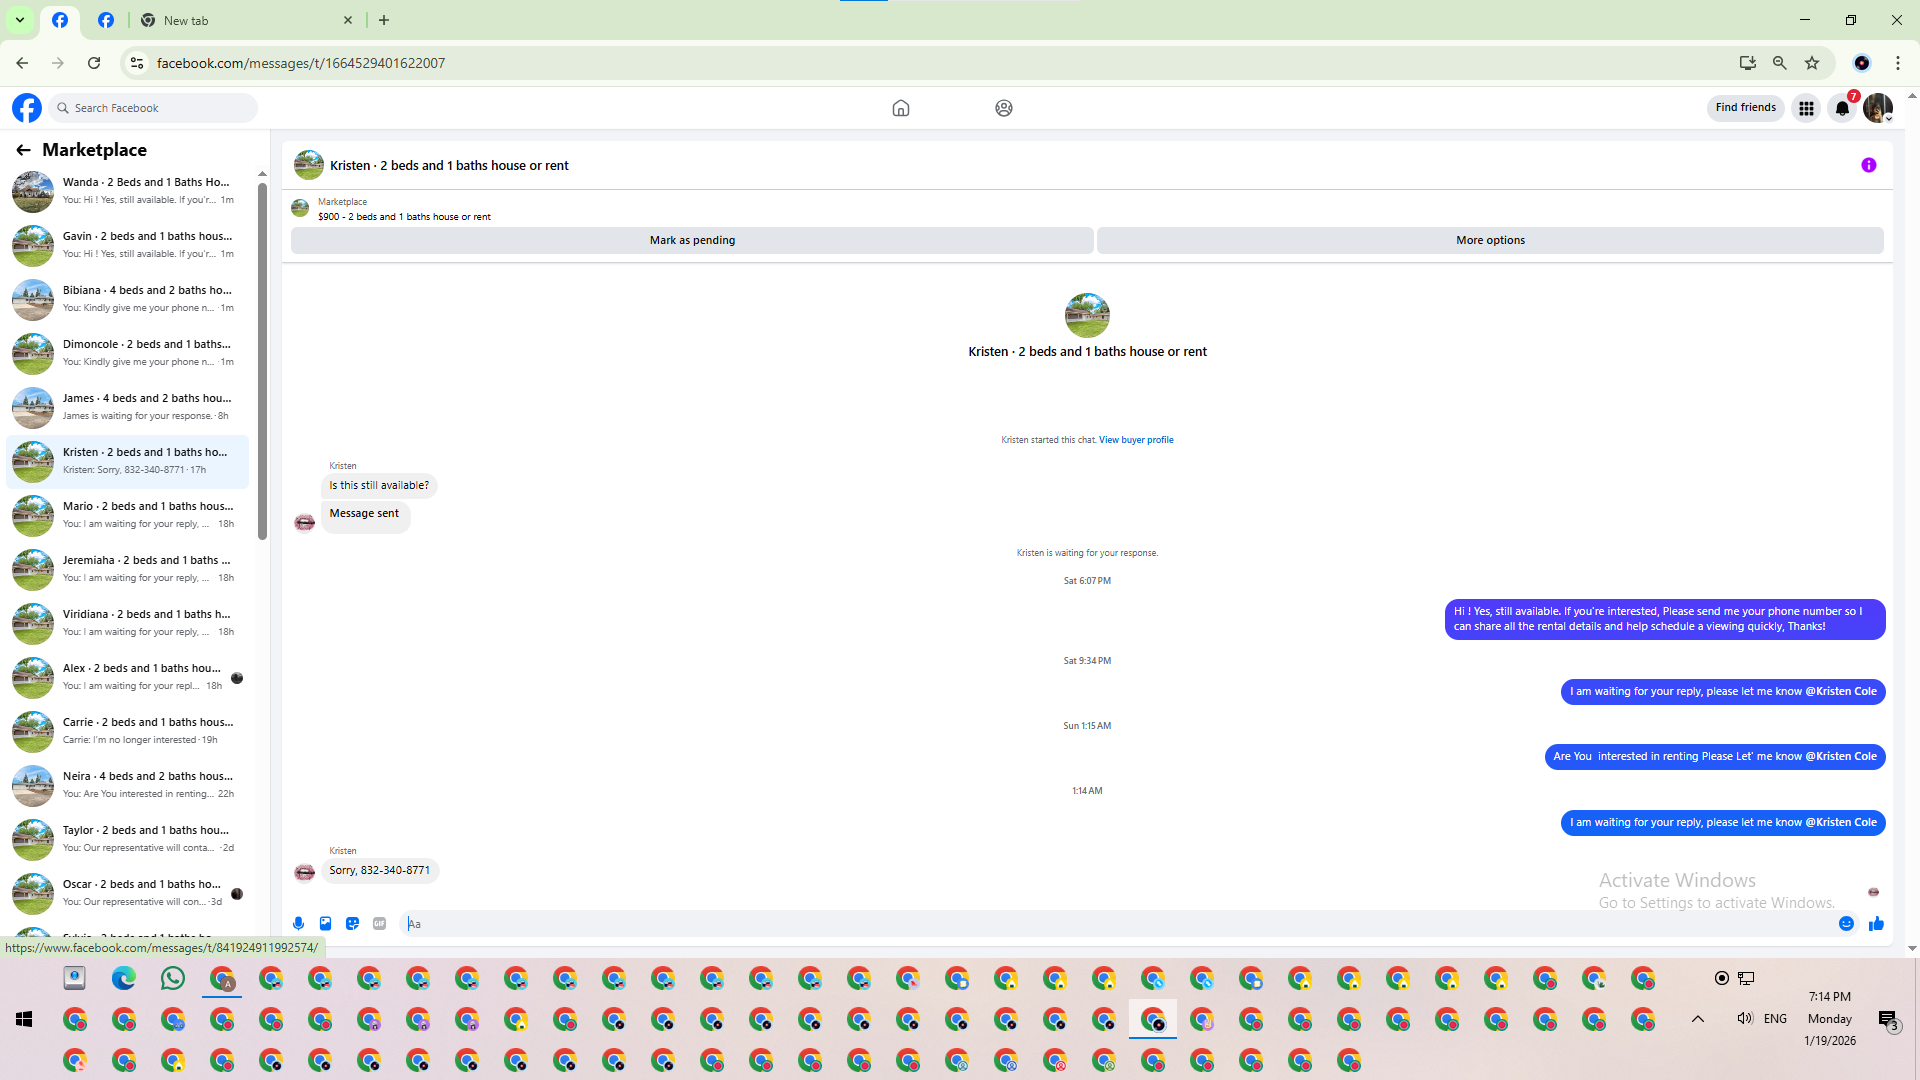Screen dimensions: 1920x1080
Task: Click the voice clip microphone icon
Action: (298, 924)
